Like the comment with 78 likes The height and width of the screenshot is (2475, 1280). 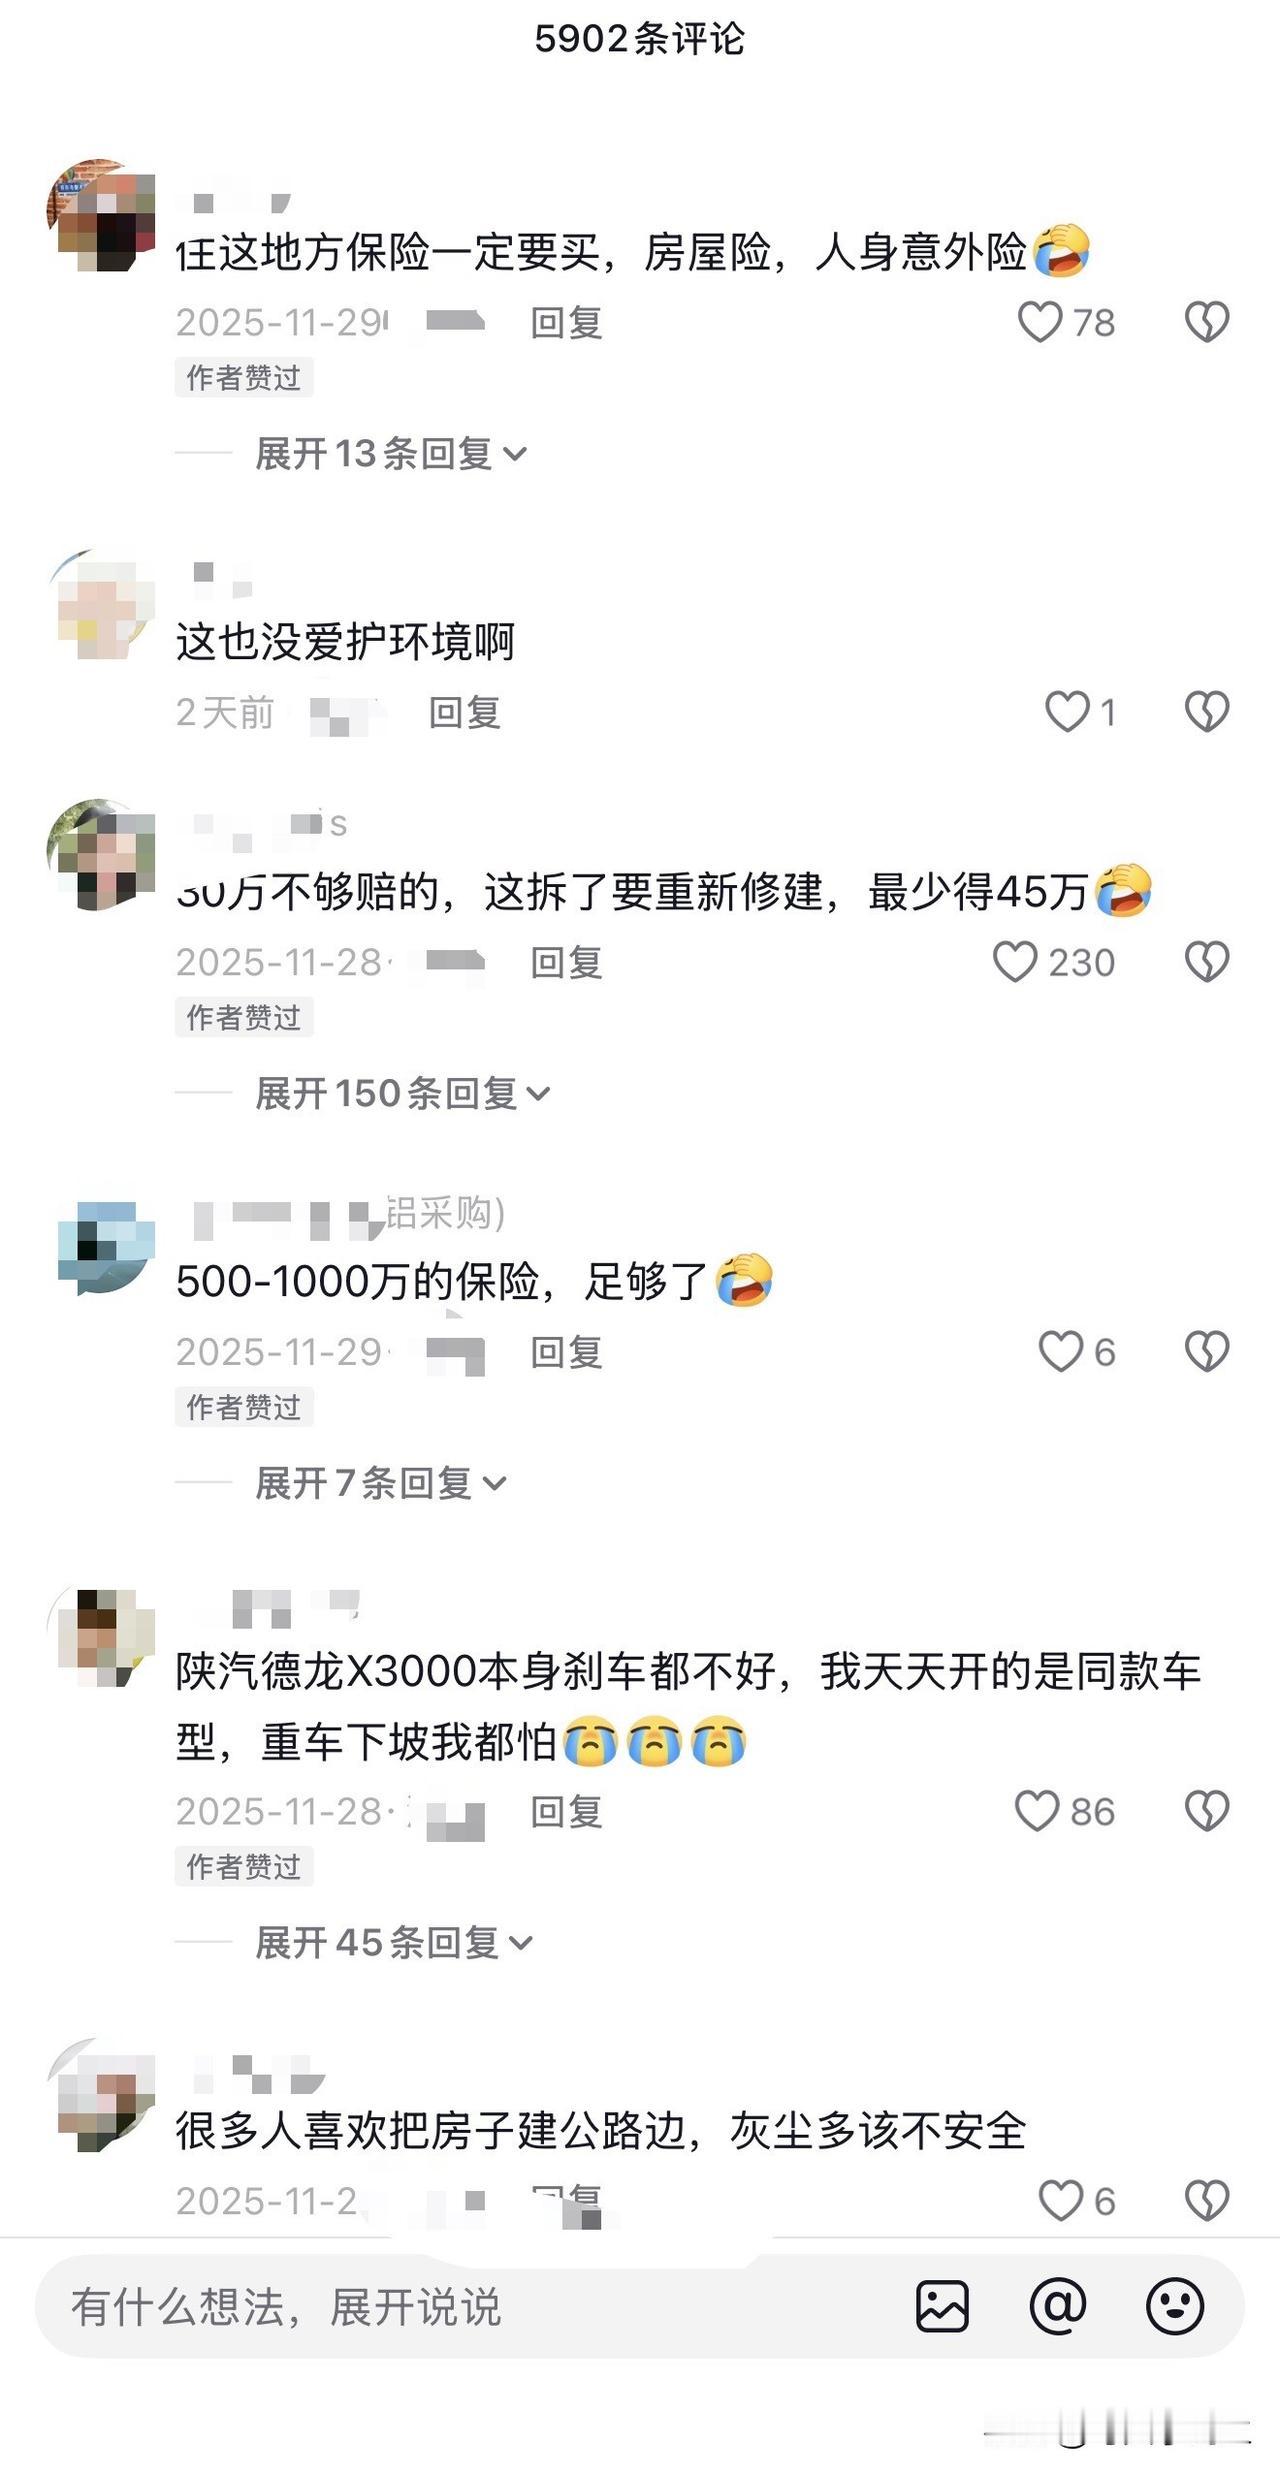(1040, 322)
